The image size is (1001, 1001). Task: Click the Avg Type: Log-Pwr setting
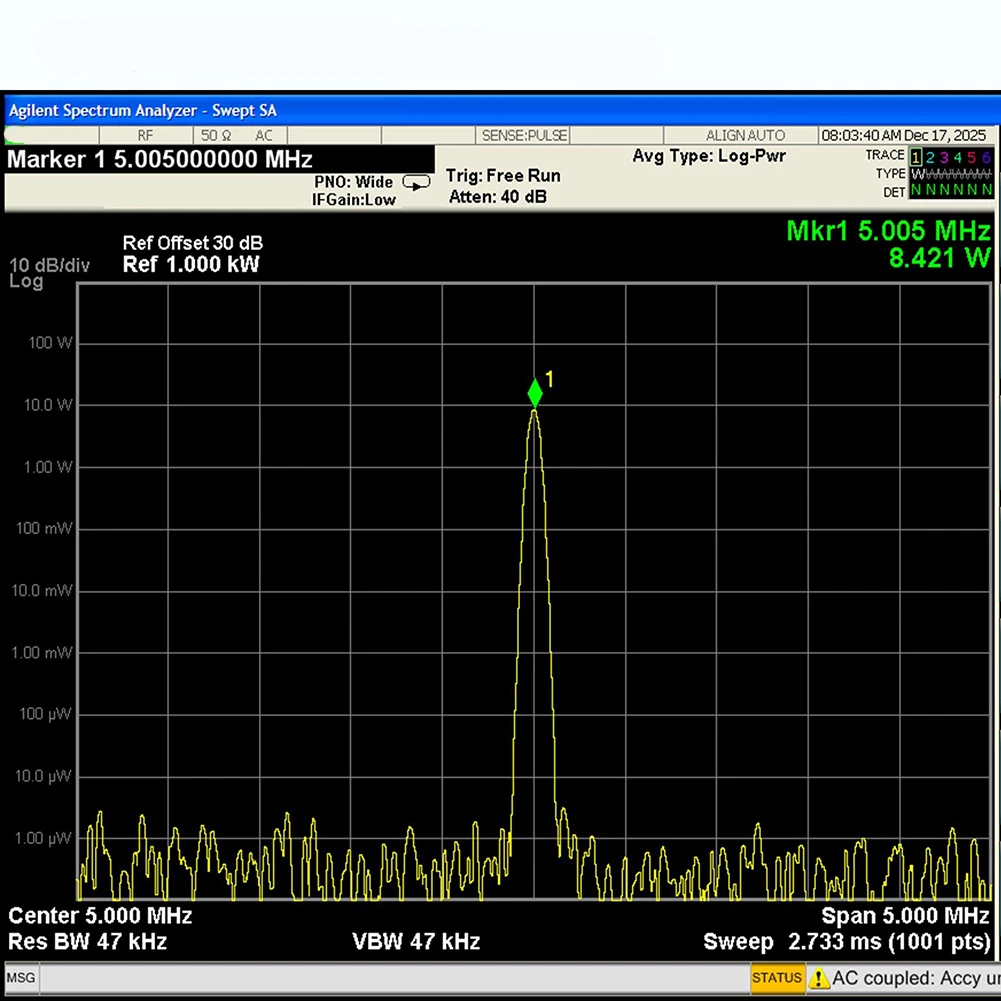click(709, 156)
